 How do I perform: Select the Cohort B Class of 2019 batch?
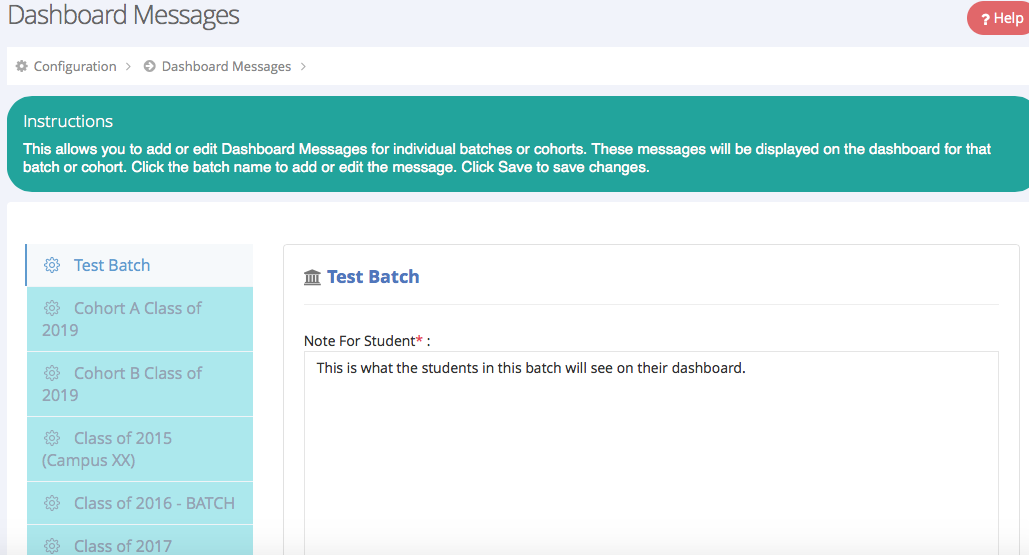point(138,384)
